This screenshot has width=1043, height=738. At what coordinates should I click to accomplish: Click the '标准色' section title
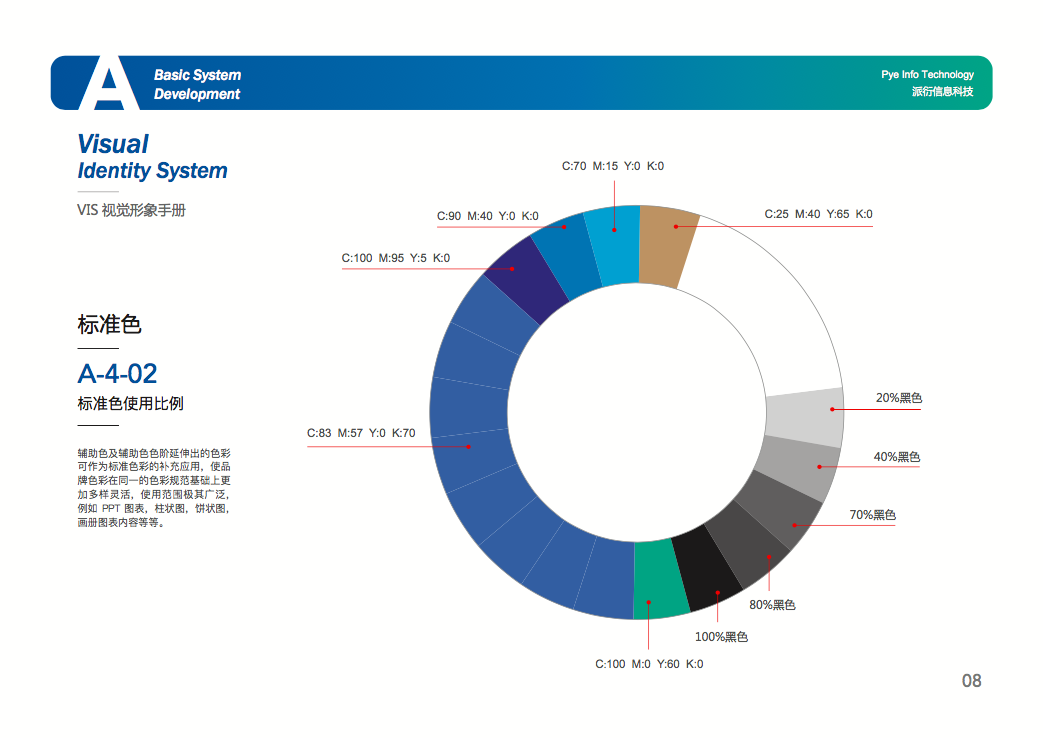tap(109, 325)
